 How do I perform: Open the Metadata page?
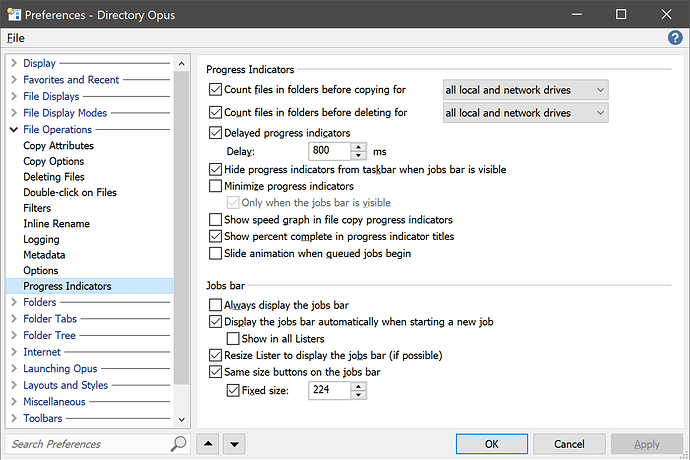click(x=44, y=255)
